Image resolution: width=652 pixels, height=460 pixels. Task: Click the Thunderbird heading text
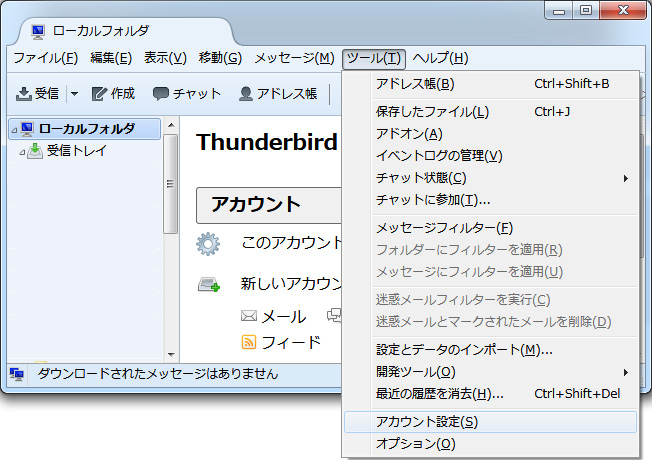click(267, 142)
